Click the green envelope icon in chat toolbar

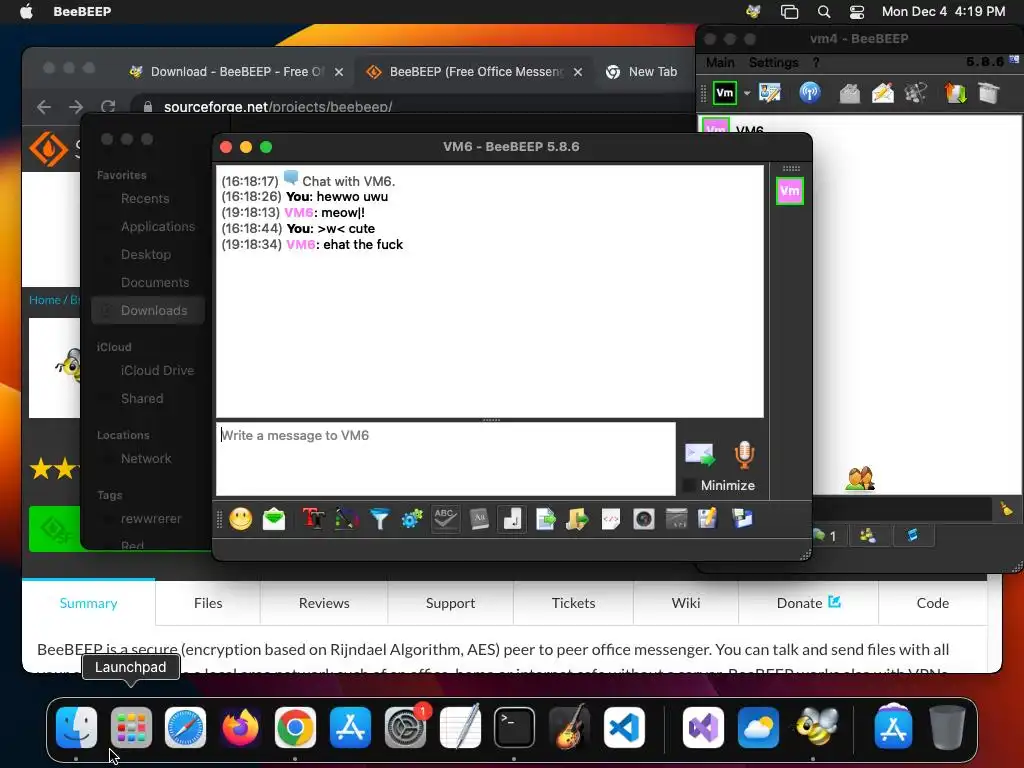click(x=274, y=519)
